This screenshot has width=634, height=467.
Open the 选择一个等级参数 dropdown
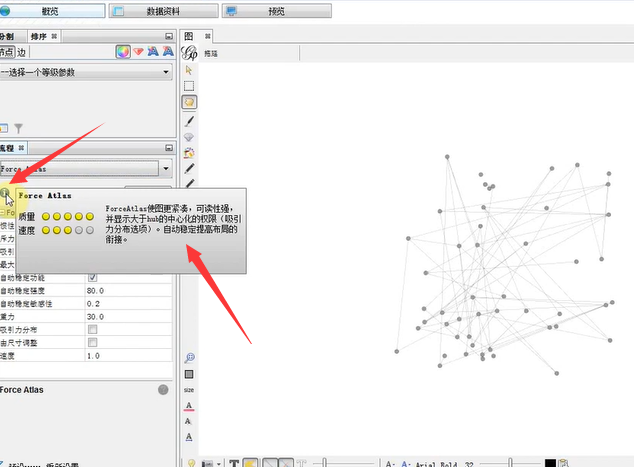coord(86,72)
